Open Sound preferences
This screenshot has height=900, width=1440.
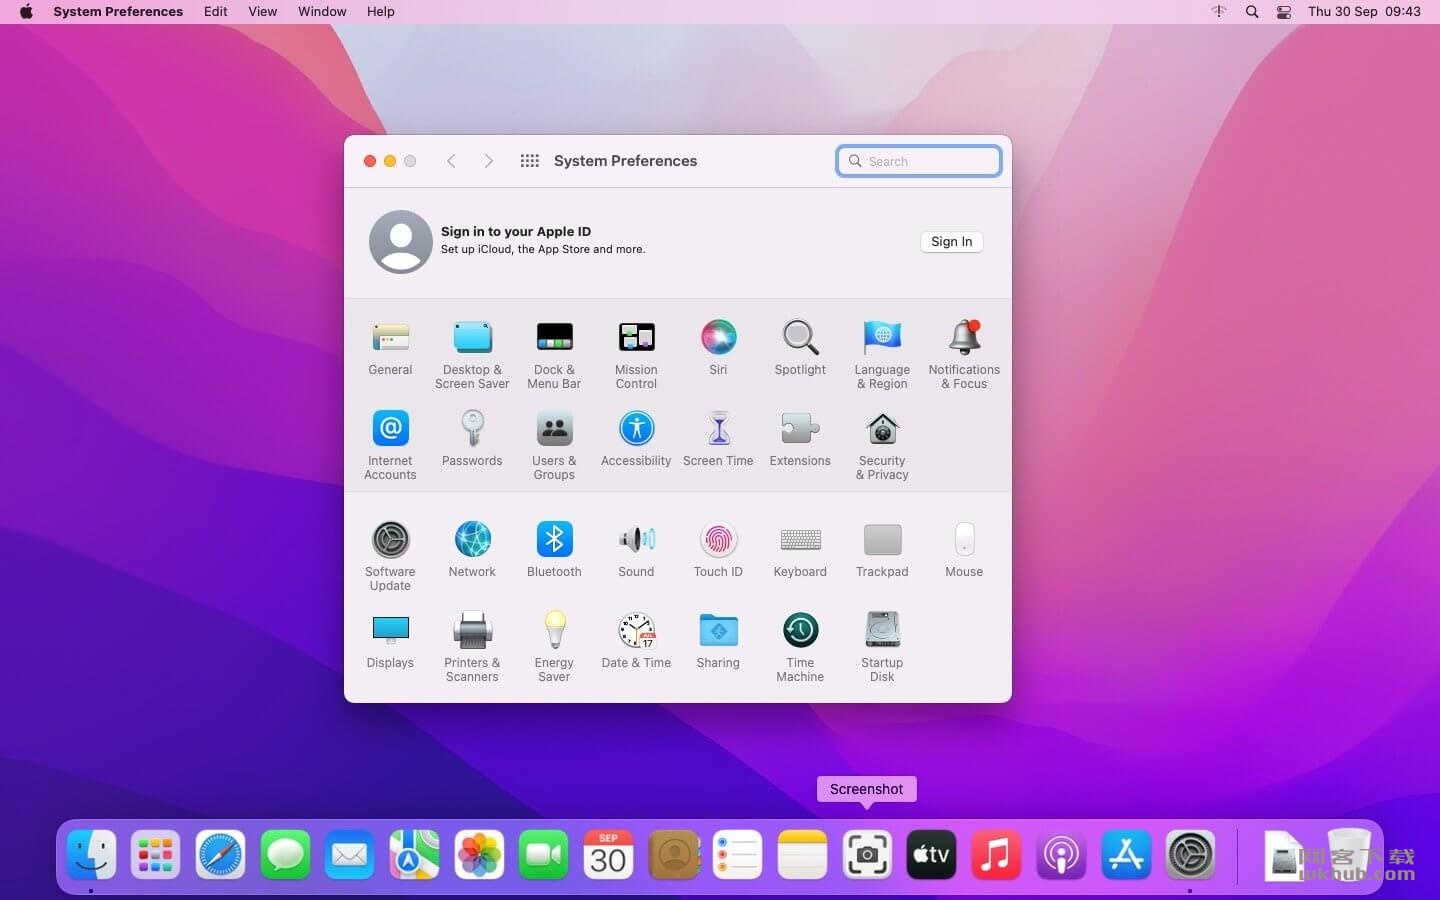[x=636, y=550]
